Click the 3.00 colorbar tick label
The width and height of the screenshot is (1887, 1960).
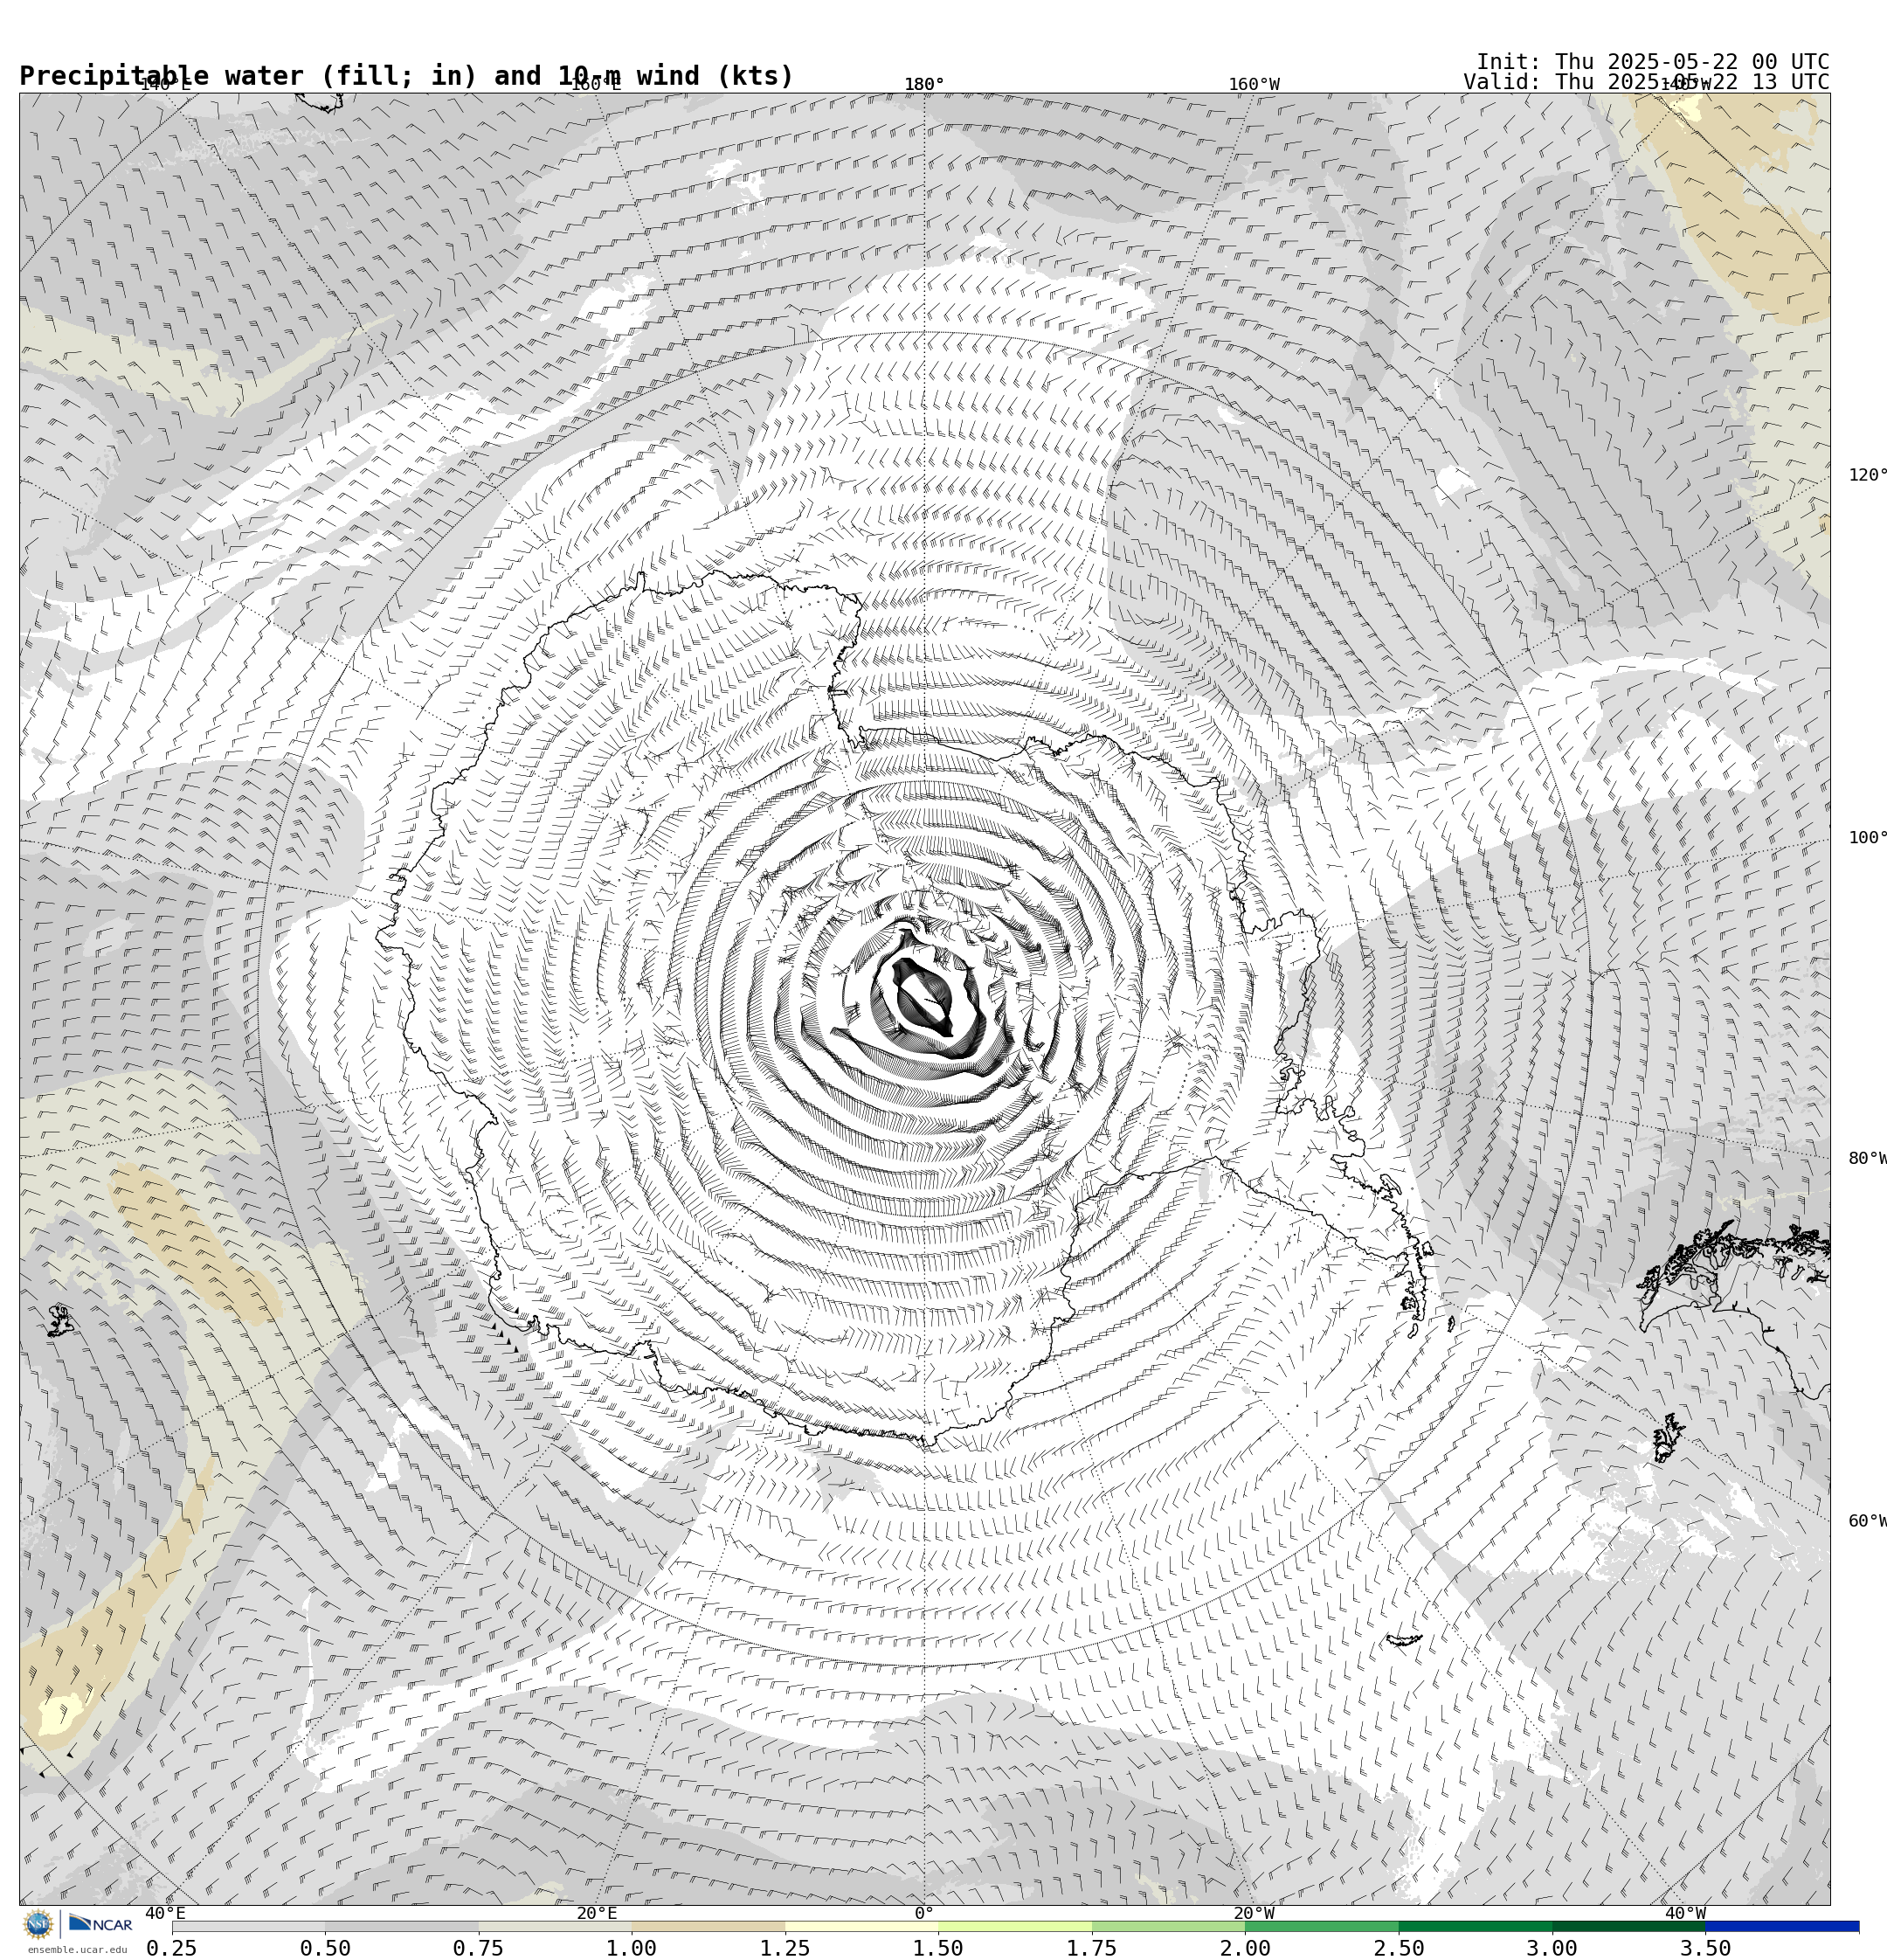point(1552,1947)
